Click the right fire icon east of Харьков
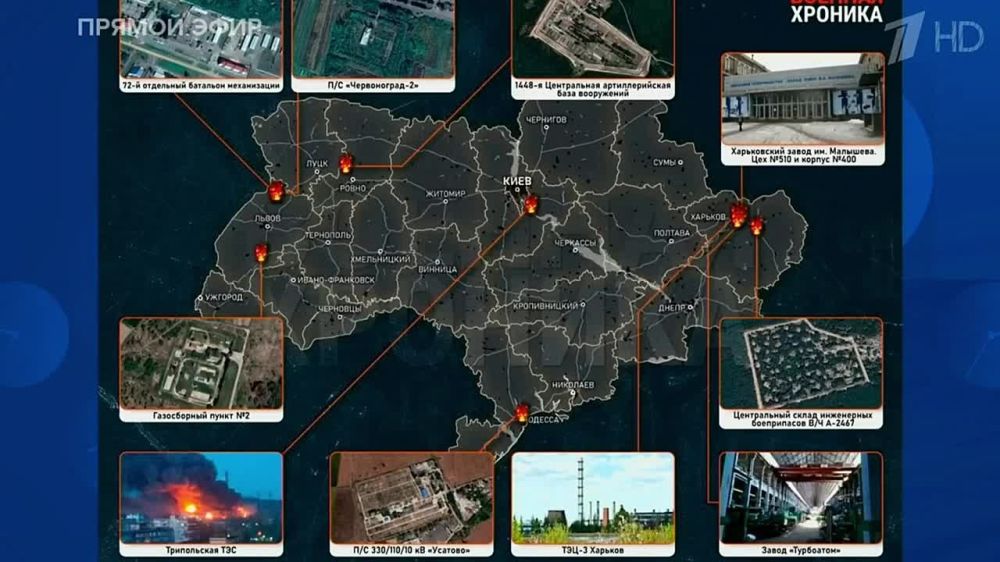Screen dimensions: 1000x562 coord(757,226)
